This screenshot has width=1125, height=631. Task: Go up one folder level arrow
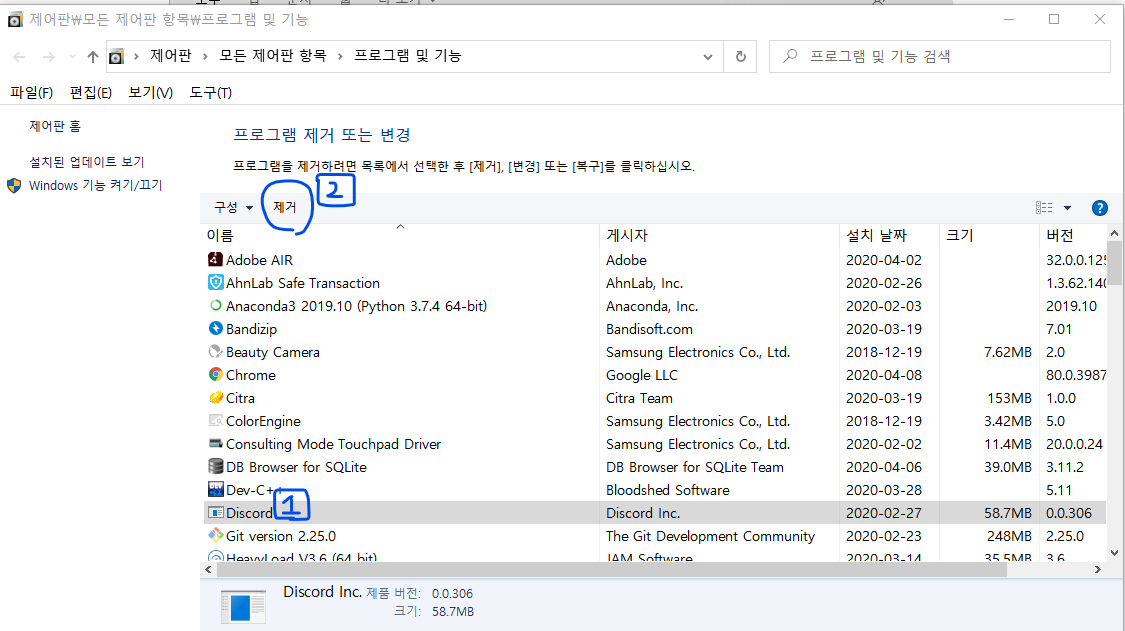pos(93,56)
